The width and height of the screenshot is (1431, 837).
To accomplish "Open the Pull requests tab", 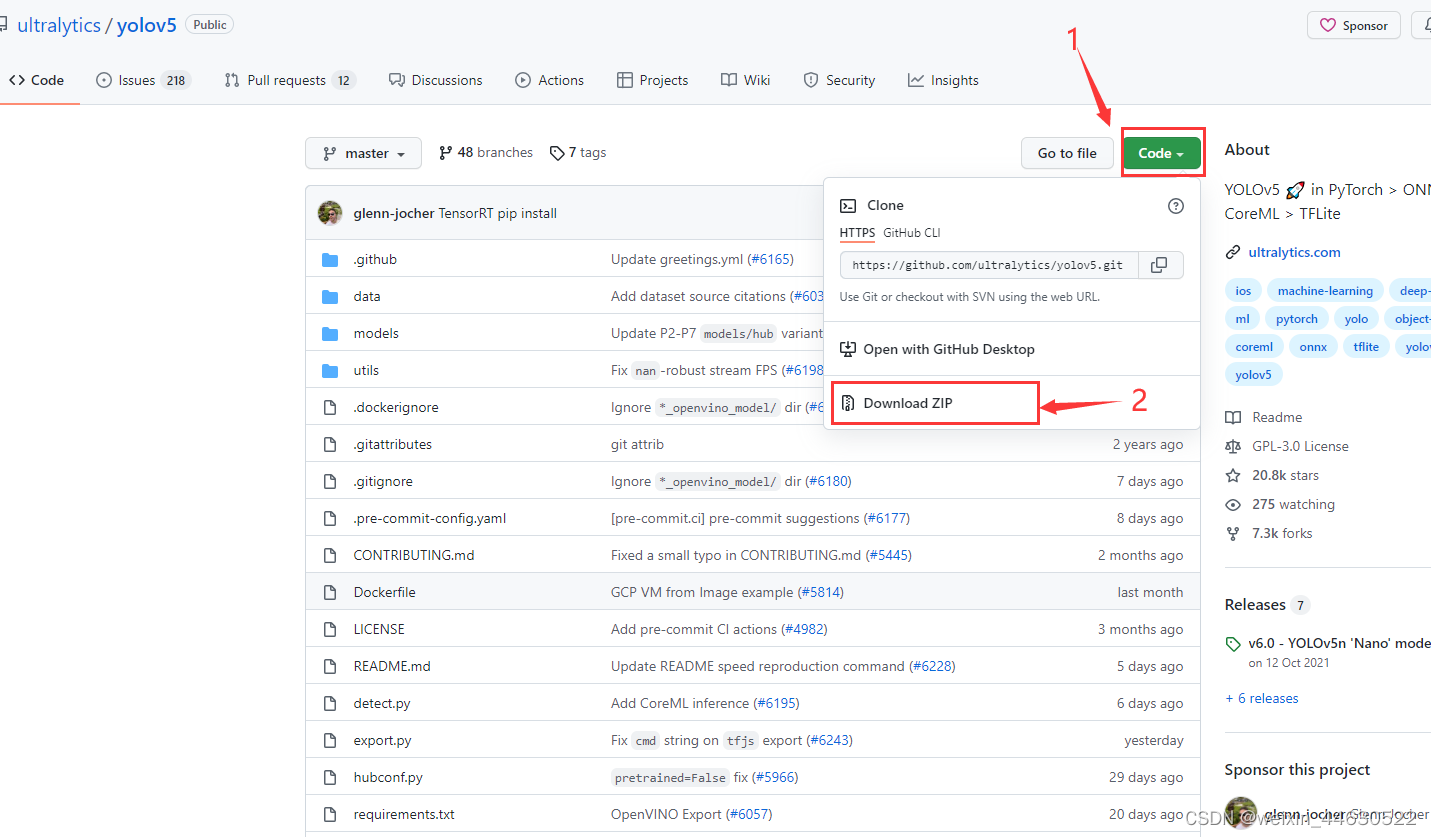I will click(x=290, y=80).
